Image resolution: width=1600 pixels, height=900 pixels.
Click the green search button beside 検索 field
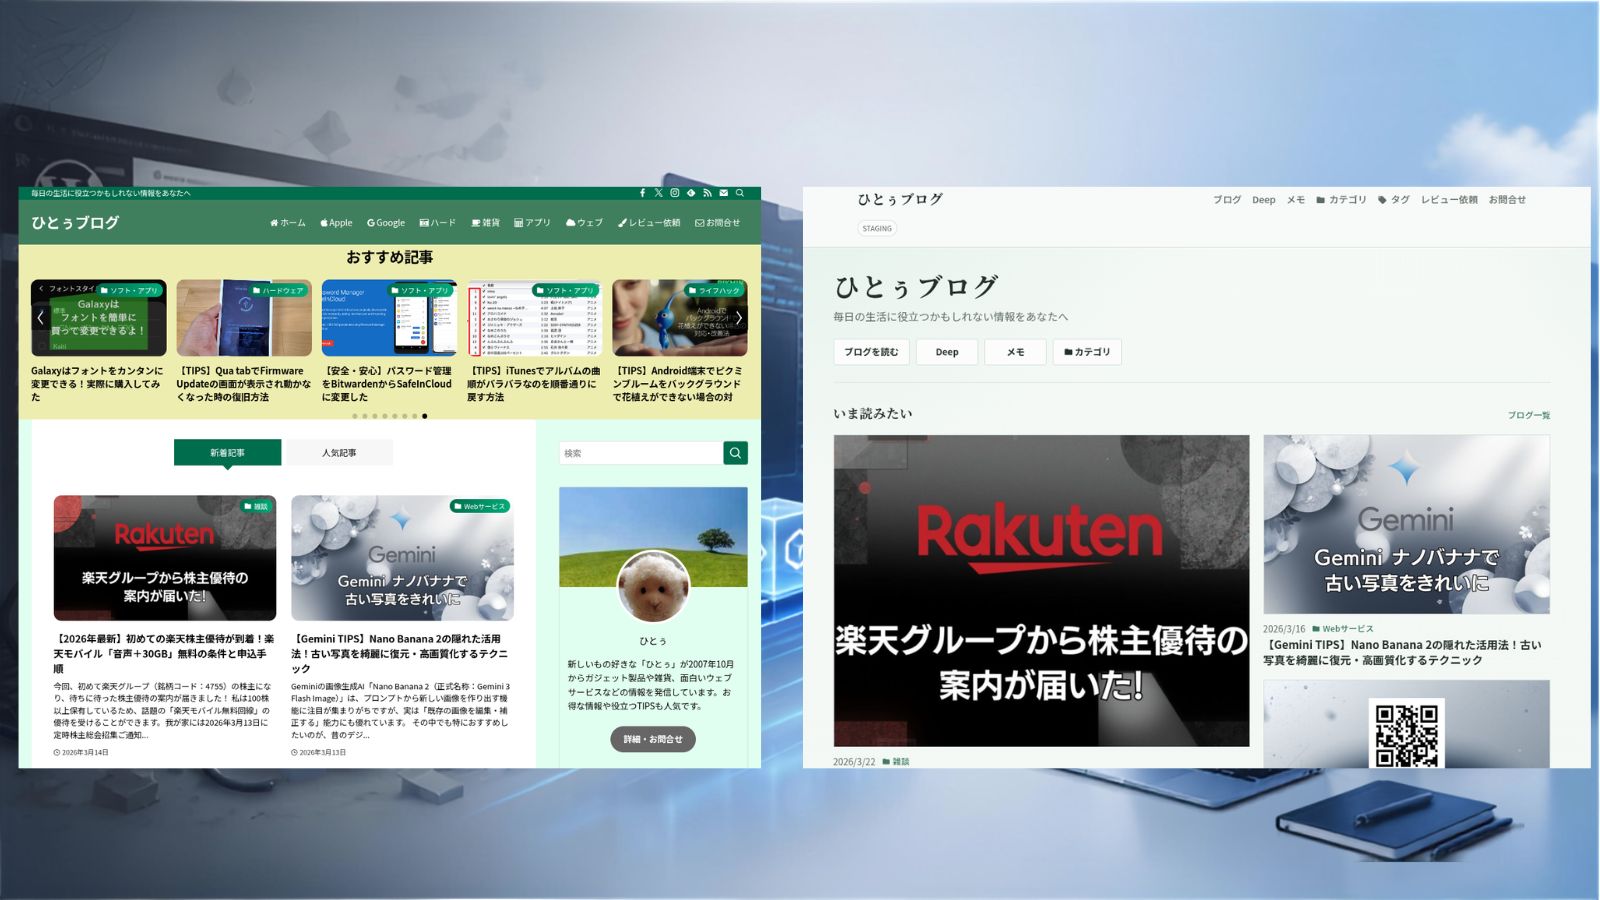[735, 453]
